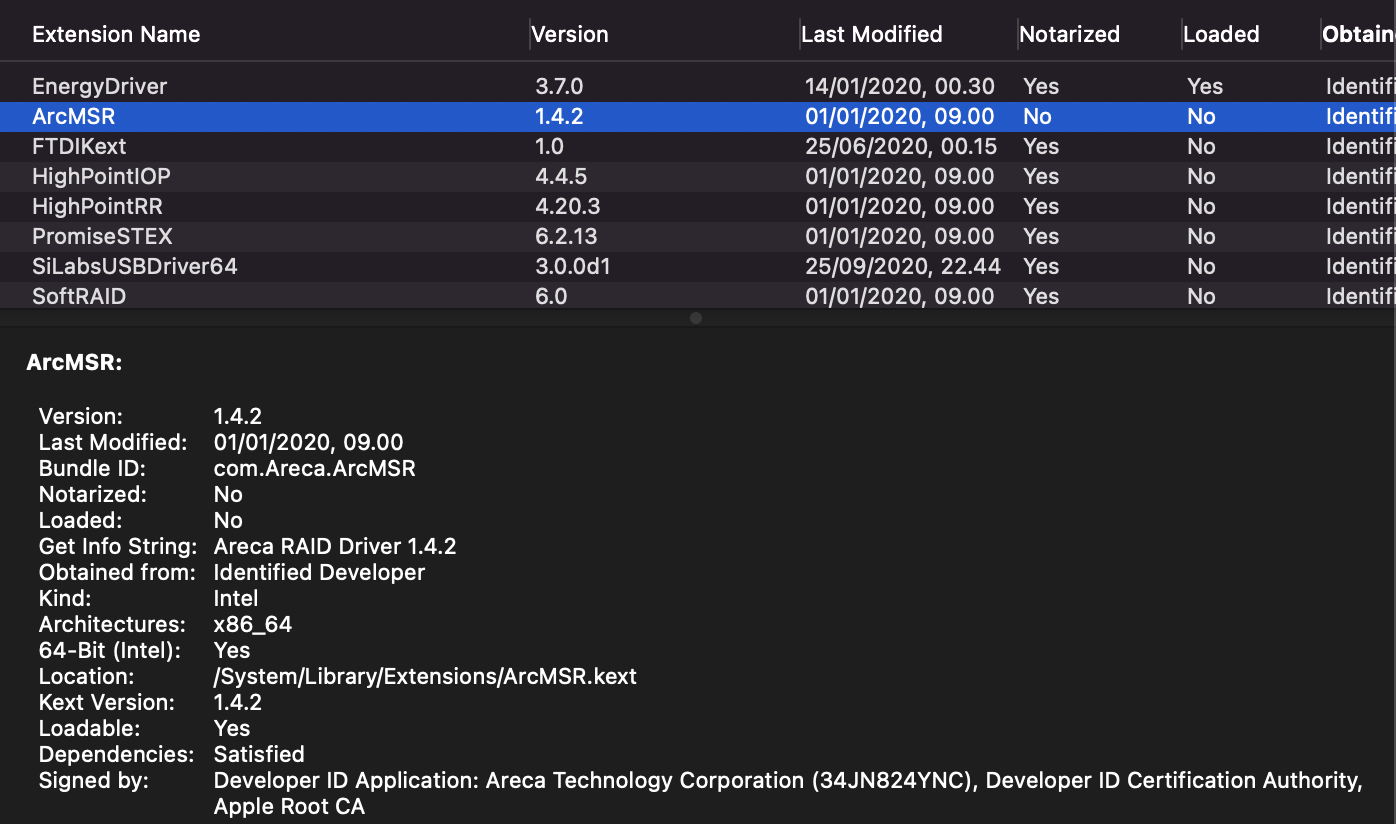
Task: Select the HighPointIOP extension row
Action: tap(101, 177)
